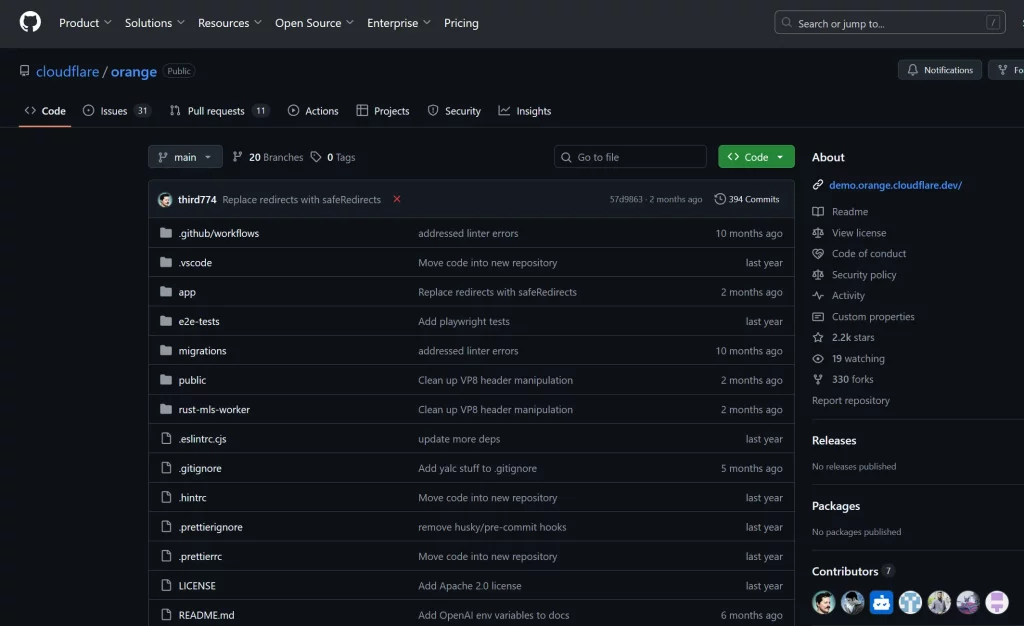Switch to the Issues tab
Screen dimensions: 1024x626
[117, 111]
